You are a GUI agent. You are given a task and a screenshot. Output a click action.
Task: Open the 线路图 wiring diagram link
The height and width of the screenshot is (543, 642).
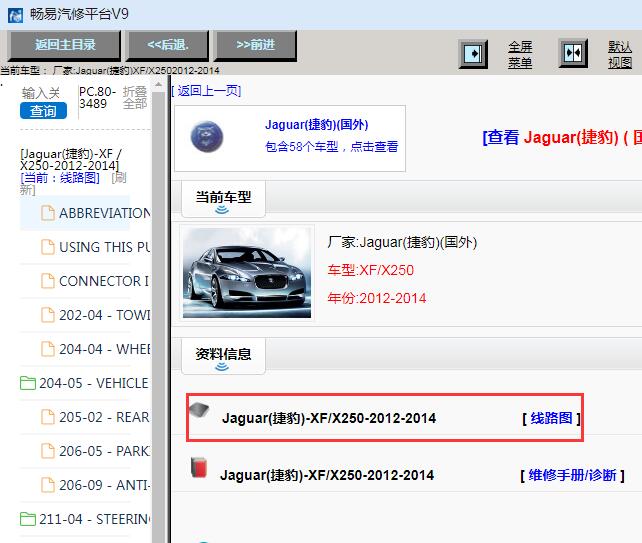point(551,418)
